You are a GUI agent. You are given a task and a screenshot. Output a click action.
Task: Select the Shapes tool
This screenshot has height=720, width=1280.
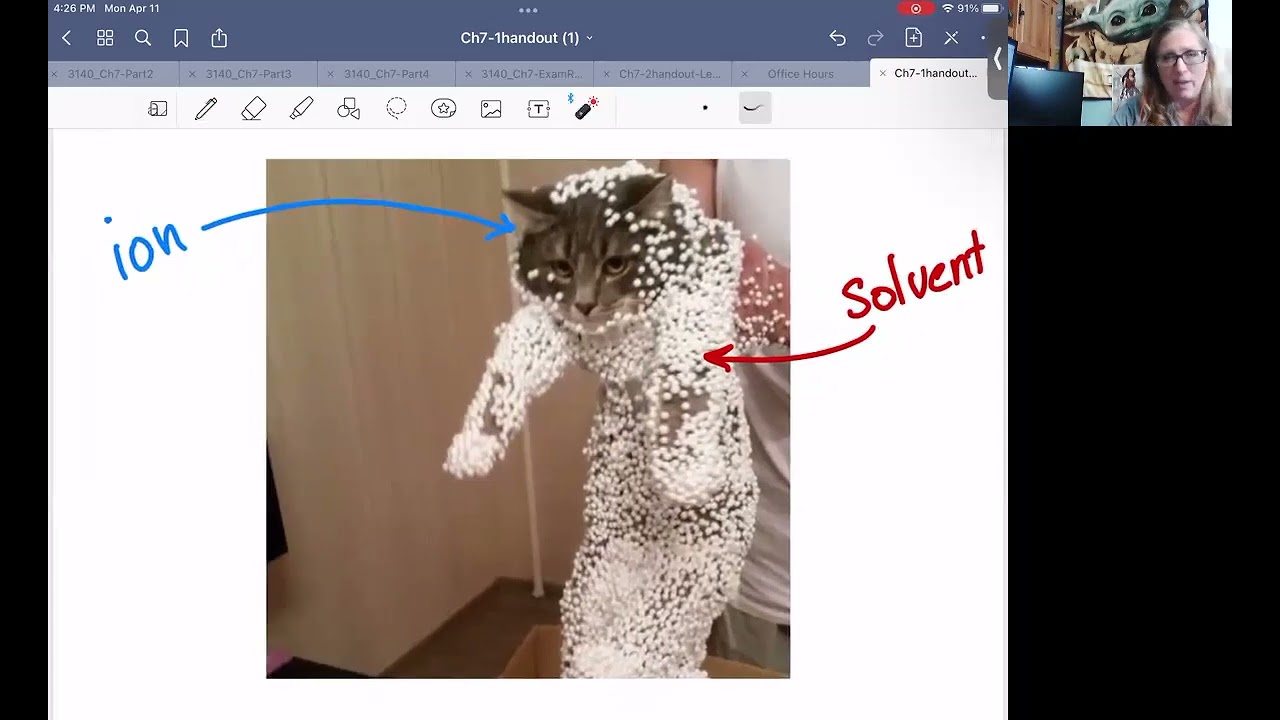pos(348,109)
